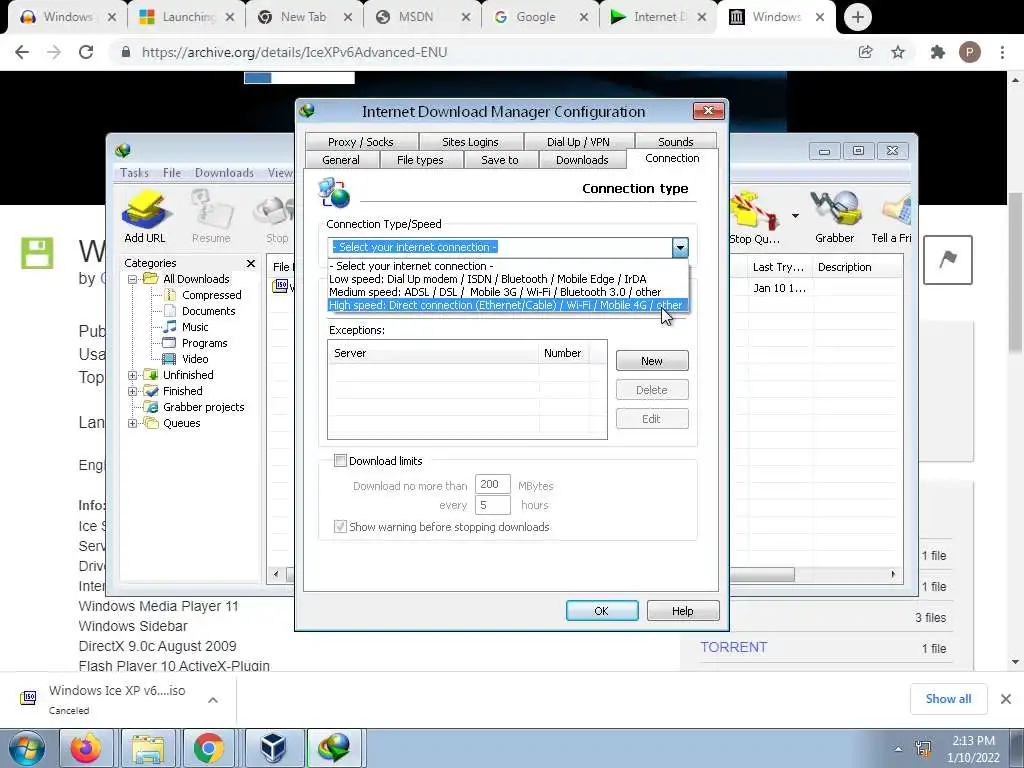Expand the Finished tree node

133,391
